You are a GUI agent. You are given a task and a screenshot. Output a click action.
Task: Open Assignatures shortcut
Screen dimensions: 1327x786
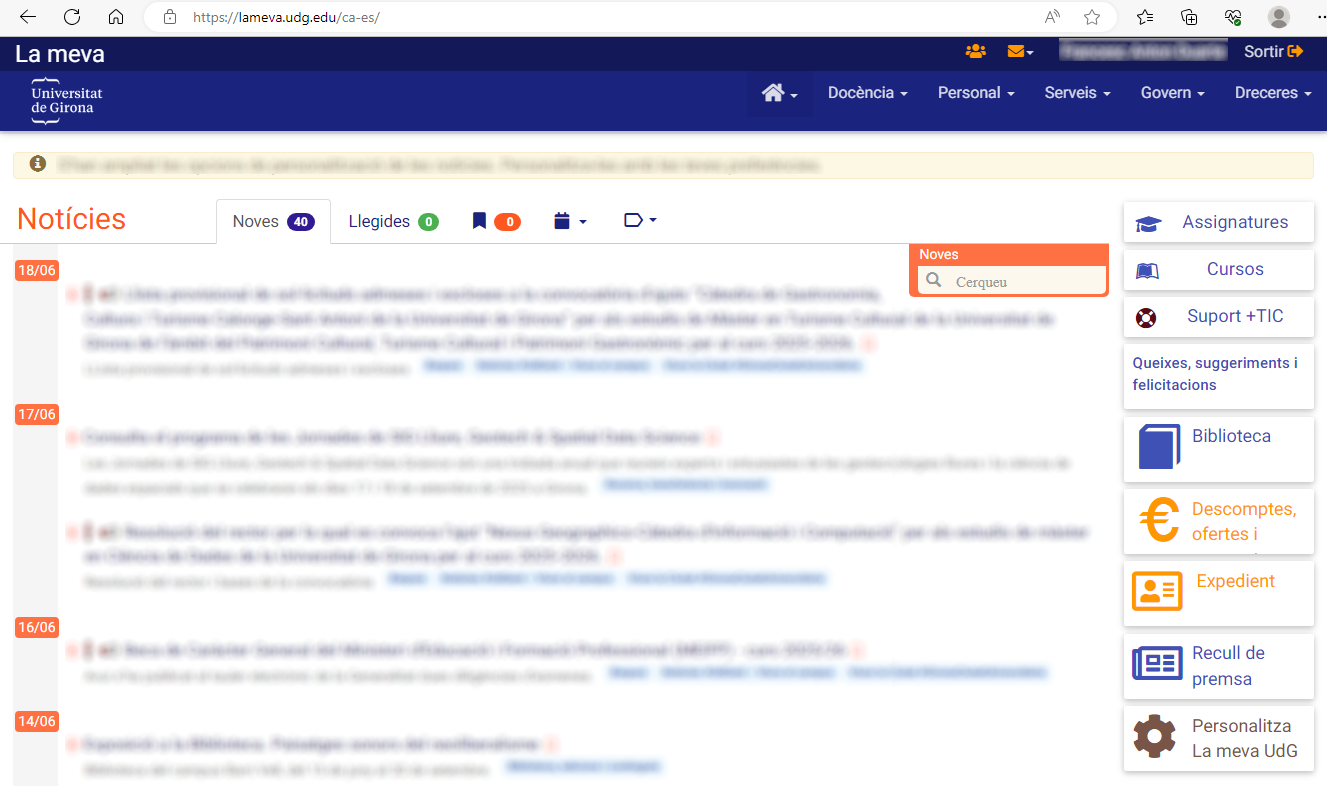(1218, 223)
